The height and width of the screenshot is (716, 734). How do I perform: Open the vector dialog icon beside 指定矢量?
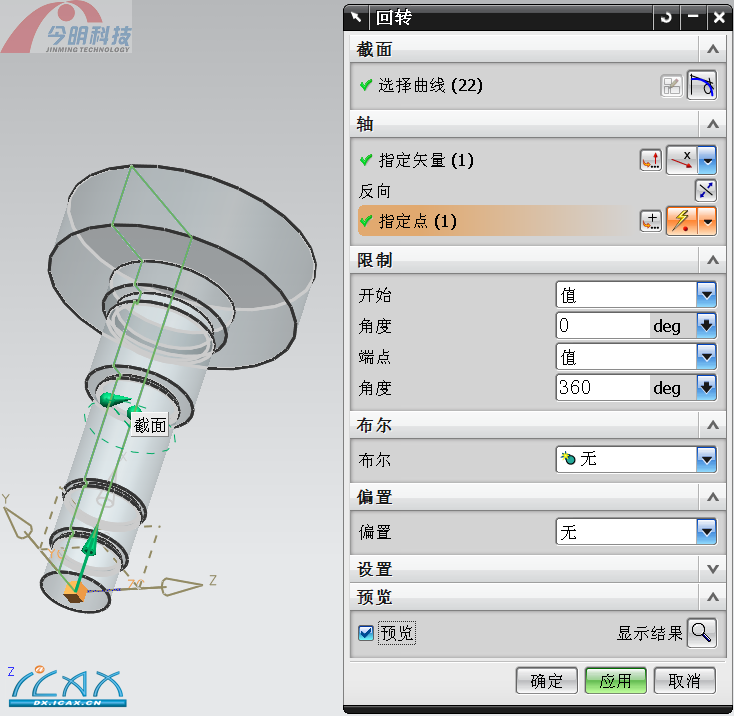tap(651, 161)
